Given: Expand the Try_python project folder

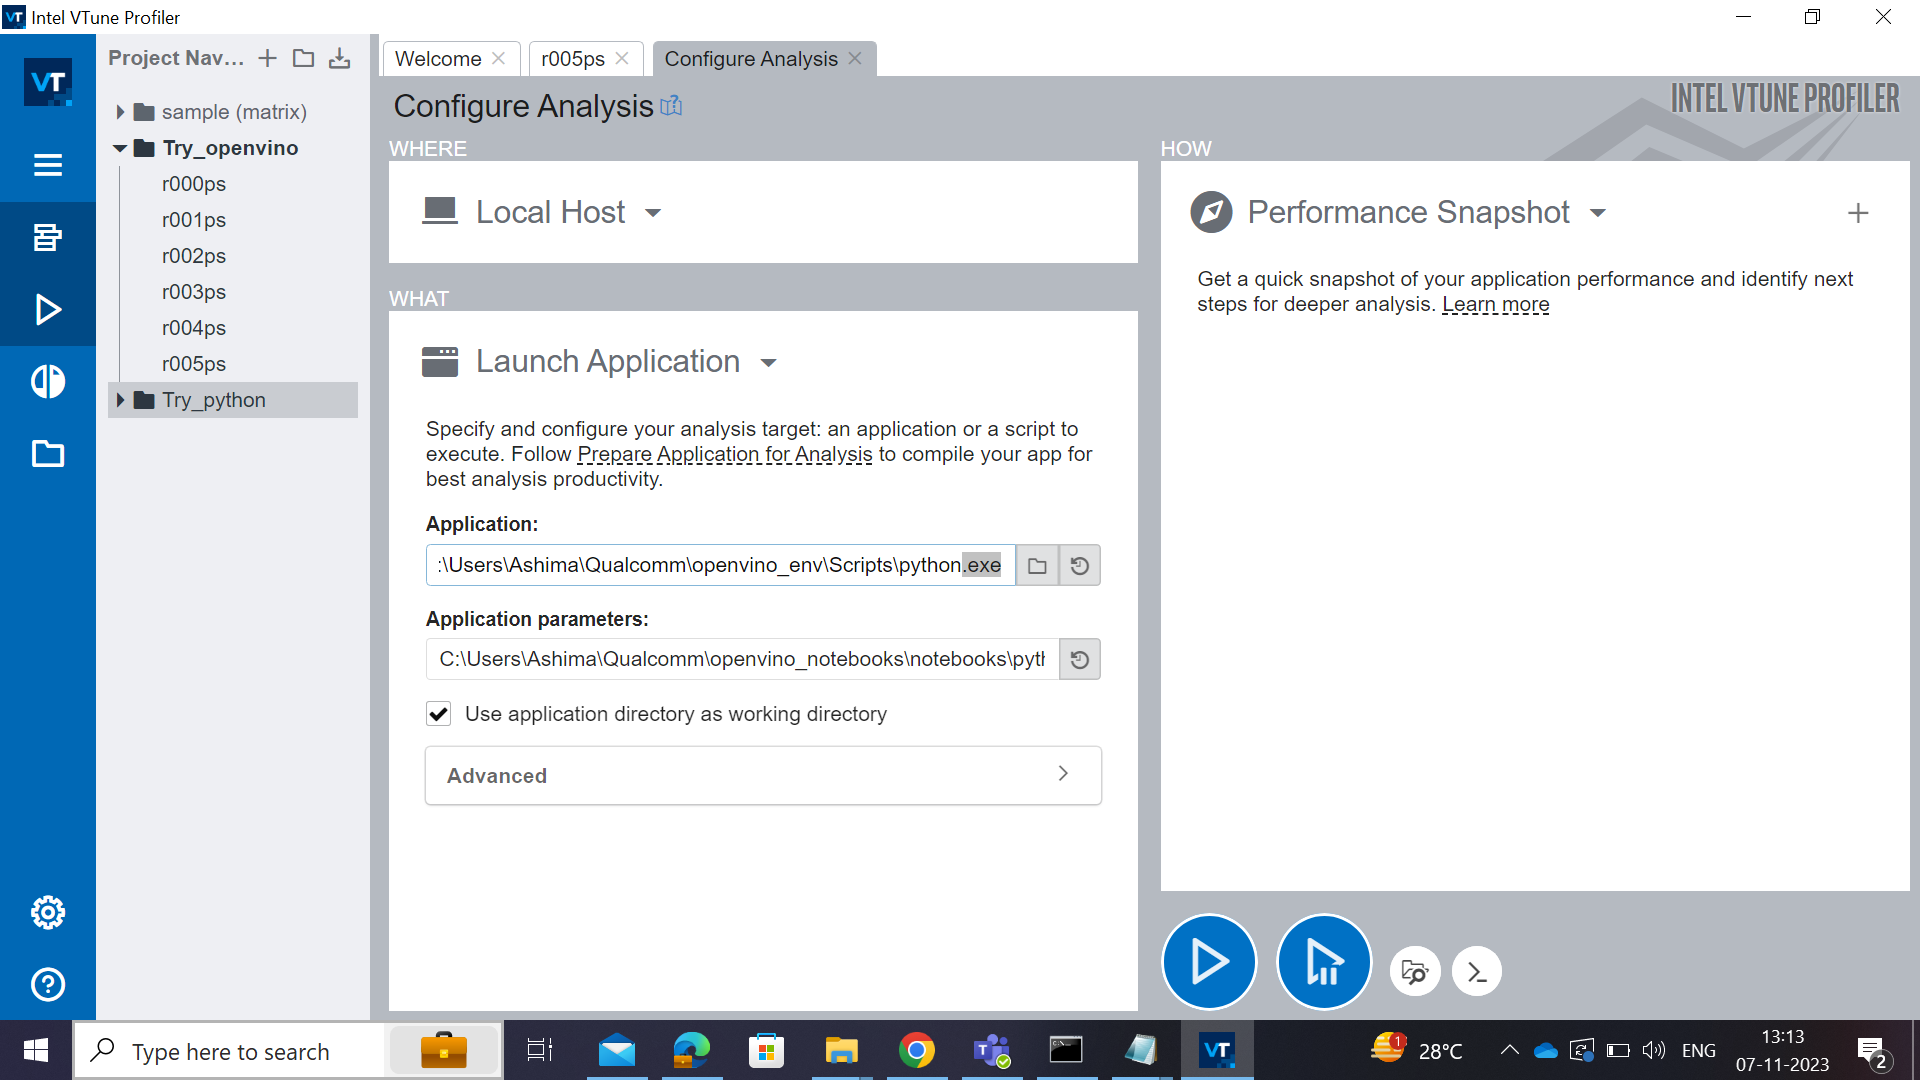Looking at the screenshot, I should tap(121, 399).
